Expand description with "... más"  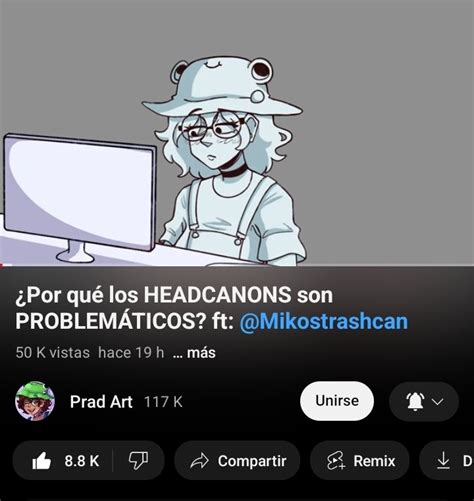[195, 353]
